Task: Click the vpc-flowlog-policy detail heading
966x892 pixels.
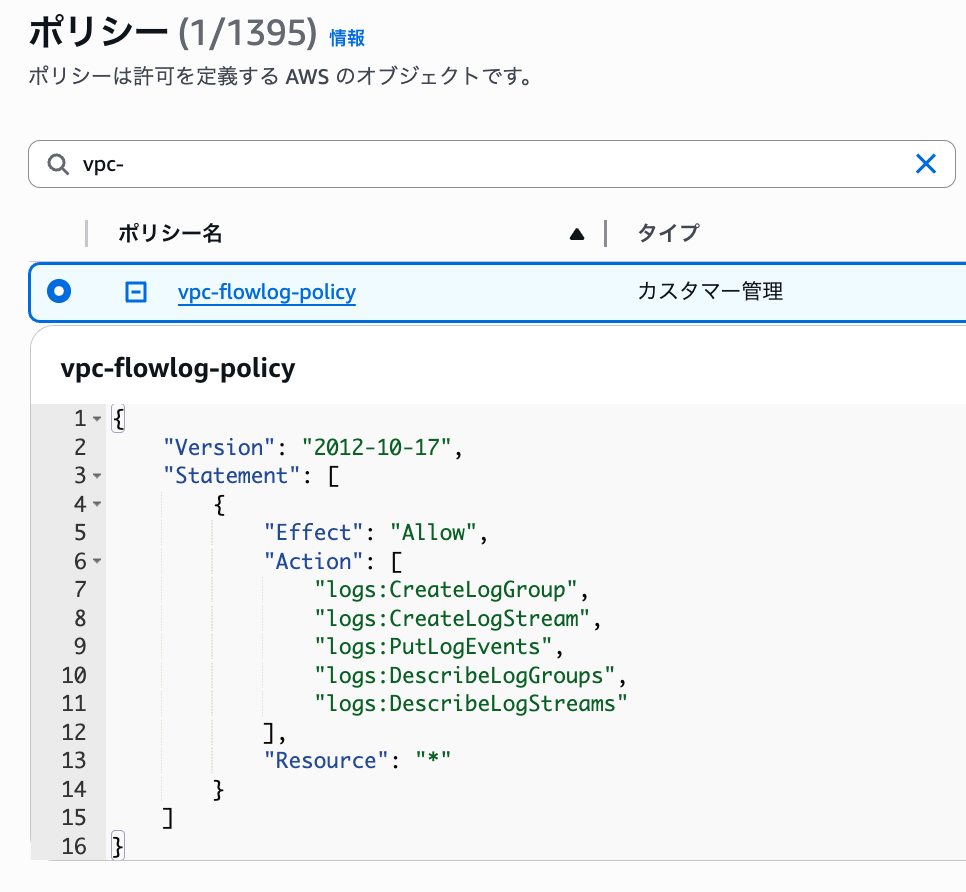Action: pyautogui.click(x=178, y=369)
